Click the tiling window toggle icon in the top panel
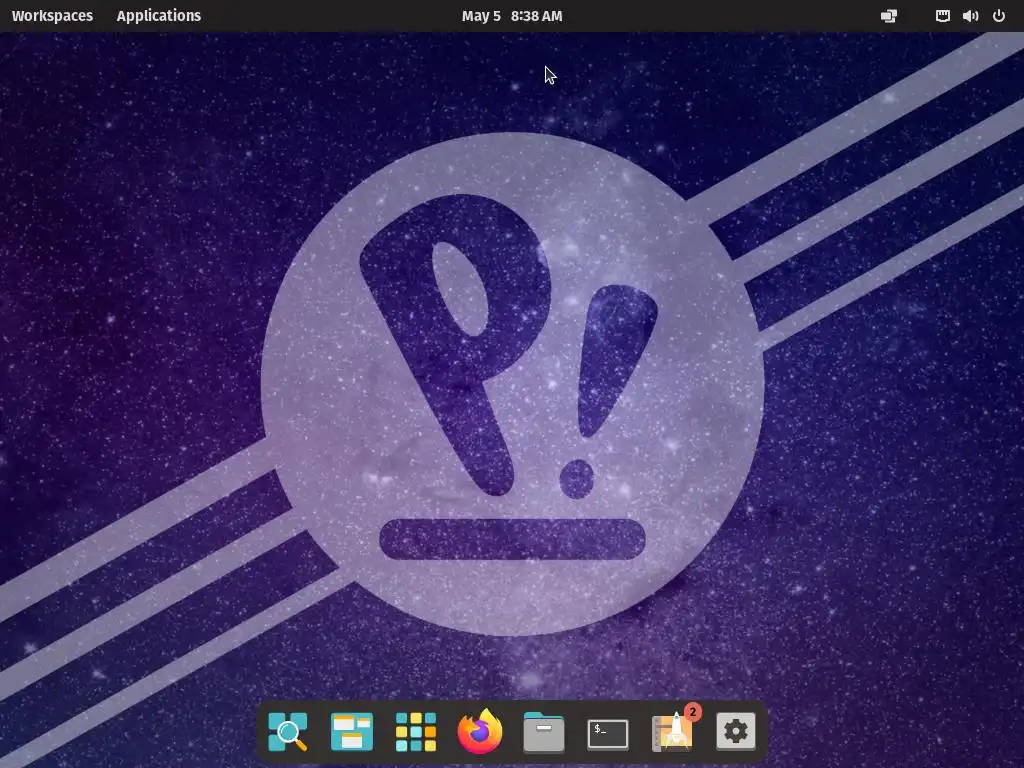1024x768 pixels. (x=889, y=16)
